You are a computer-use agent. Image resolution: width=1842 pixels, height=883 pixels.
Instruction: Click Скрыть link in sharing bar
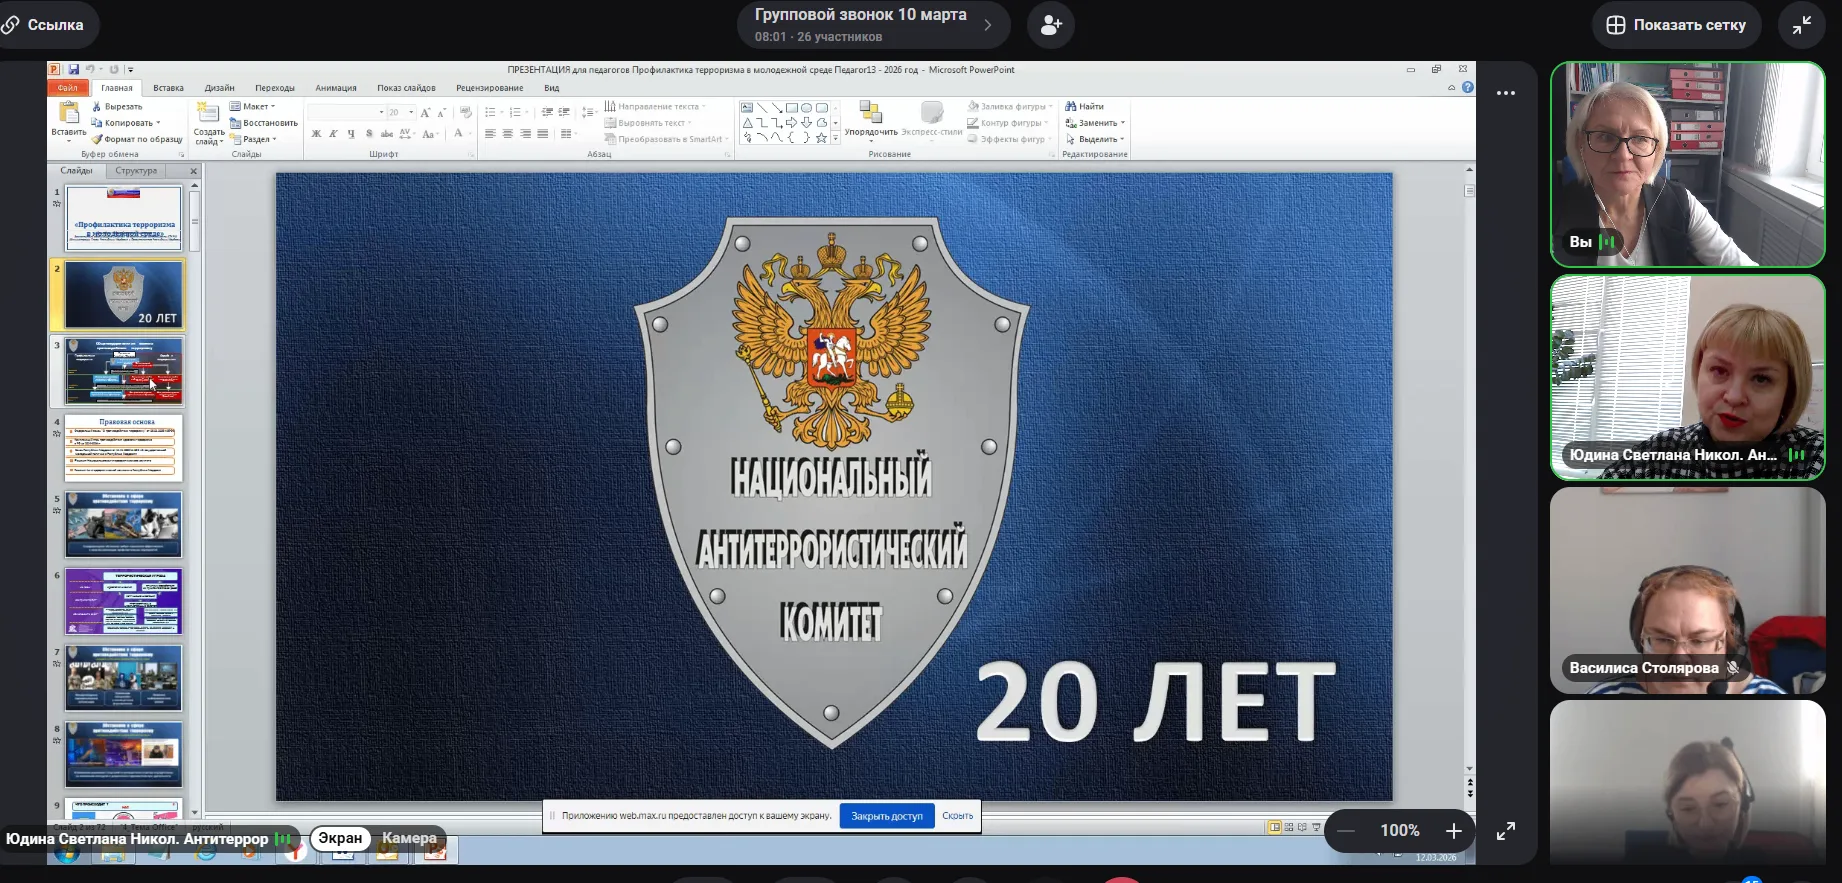pos(957,816)
